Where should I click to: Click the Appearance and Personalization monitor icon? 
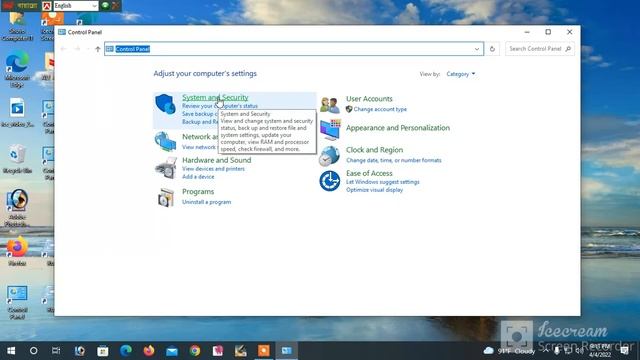330,130
